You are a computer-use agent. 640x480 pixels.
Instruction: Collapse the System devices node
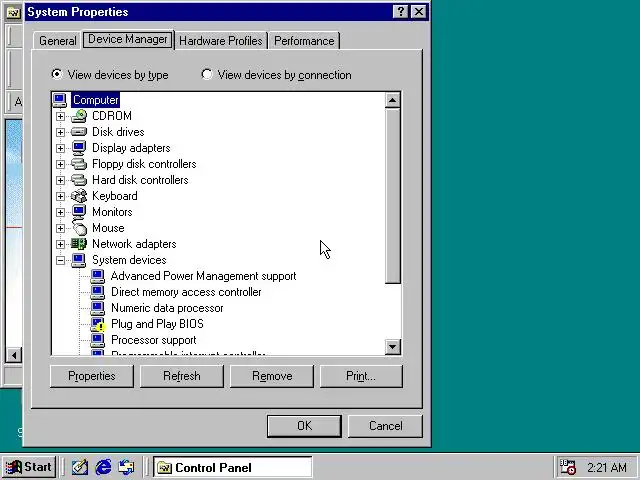(60, 260)
